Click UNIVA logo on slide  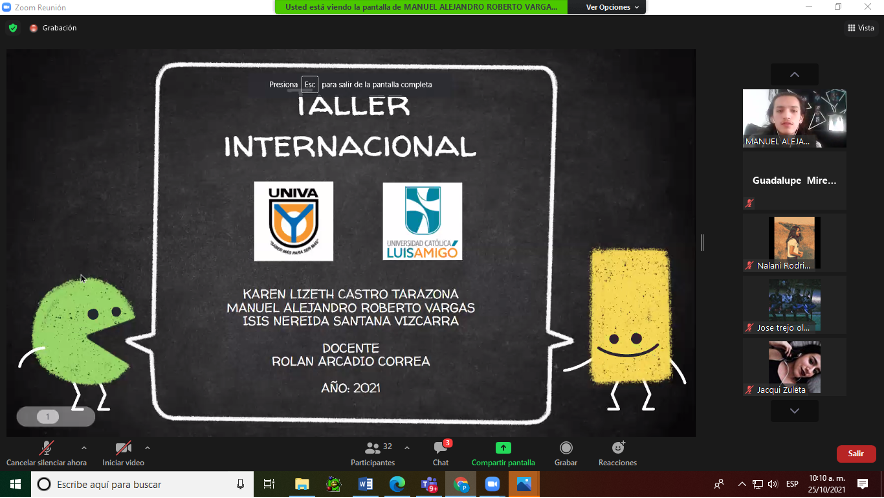click(x=293, y=221)
